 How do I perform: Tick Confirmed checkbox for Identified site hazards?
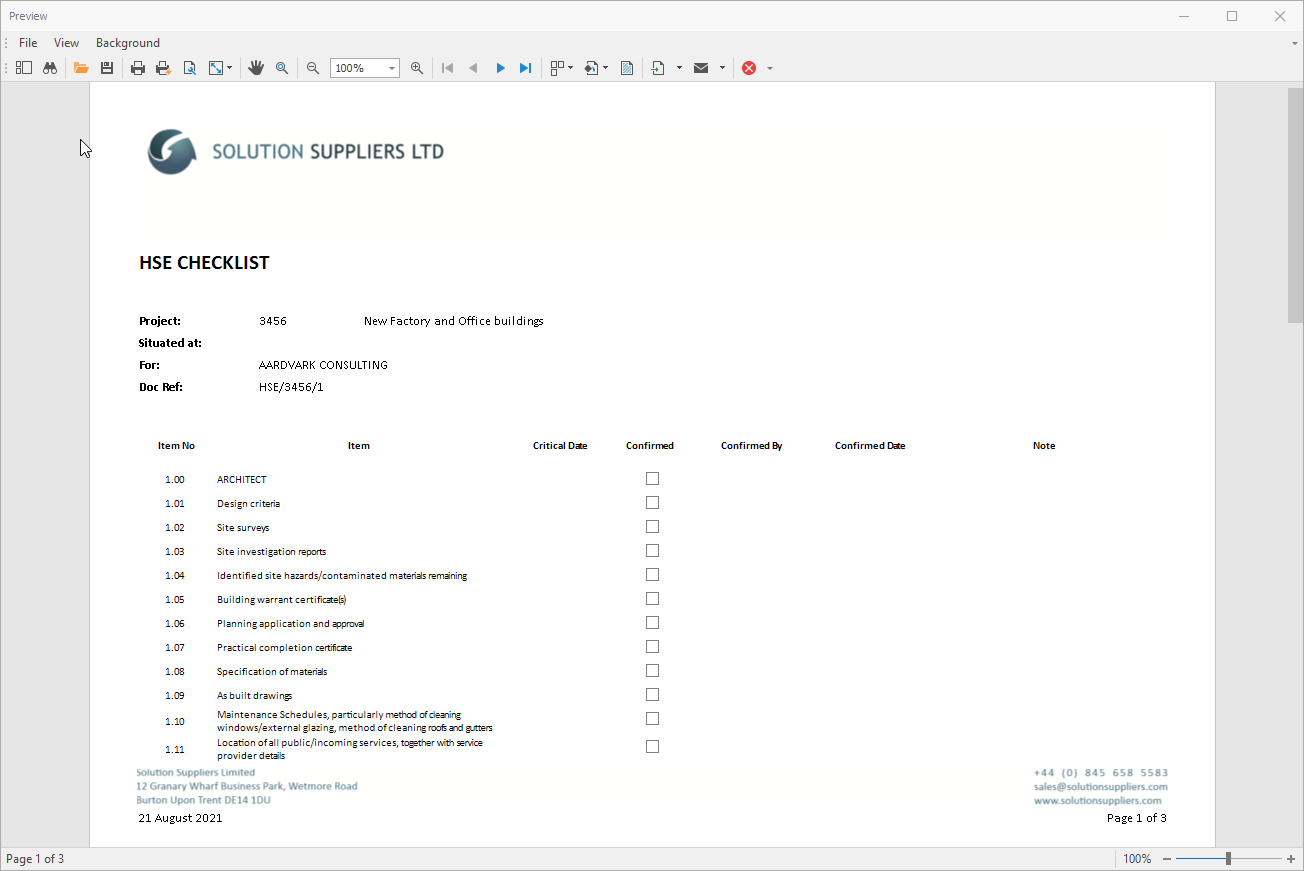coord(652,575)
